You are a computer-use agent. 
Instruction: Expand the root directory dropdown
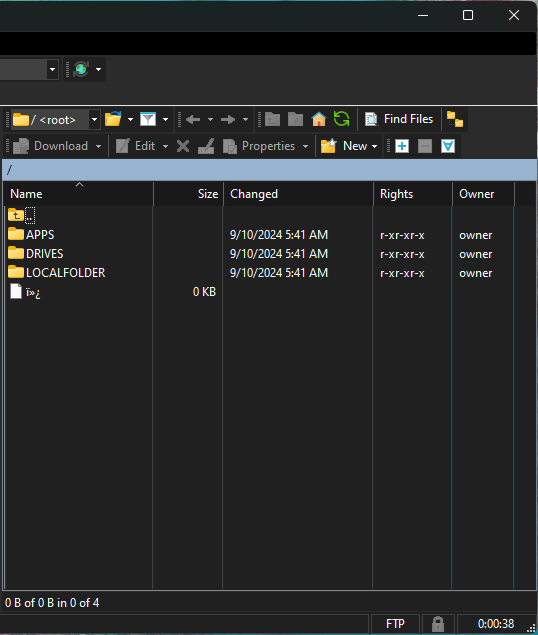click(x=94, y=119)
